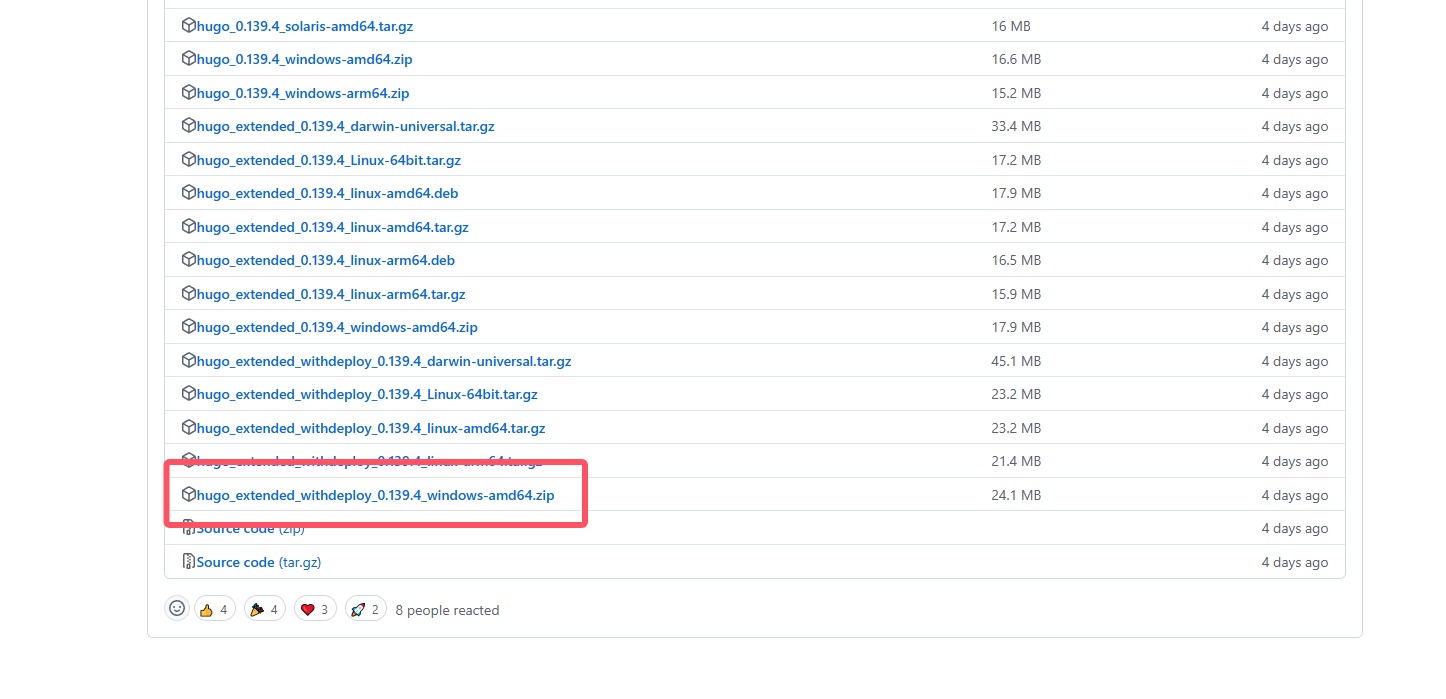This screenshot has width=1446, height=699.
Task: Toggle the party popper reaction
Action: coord(265,609)
